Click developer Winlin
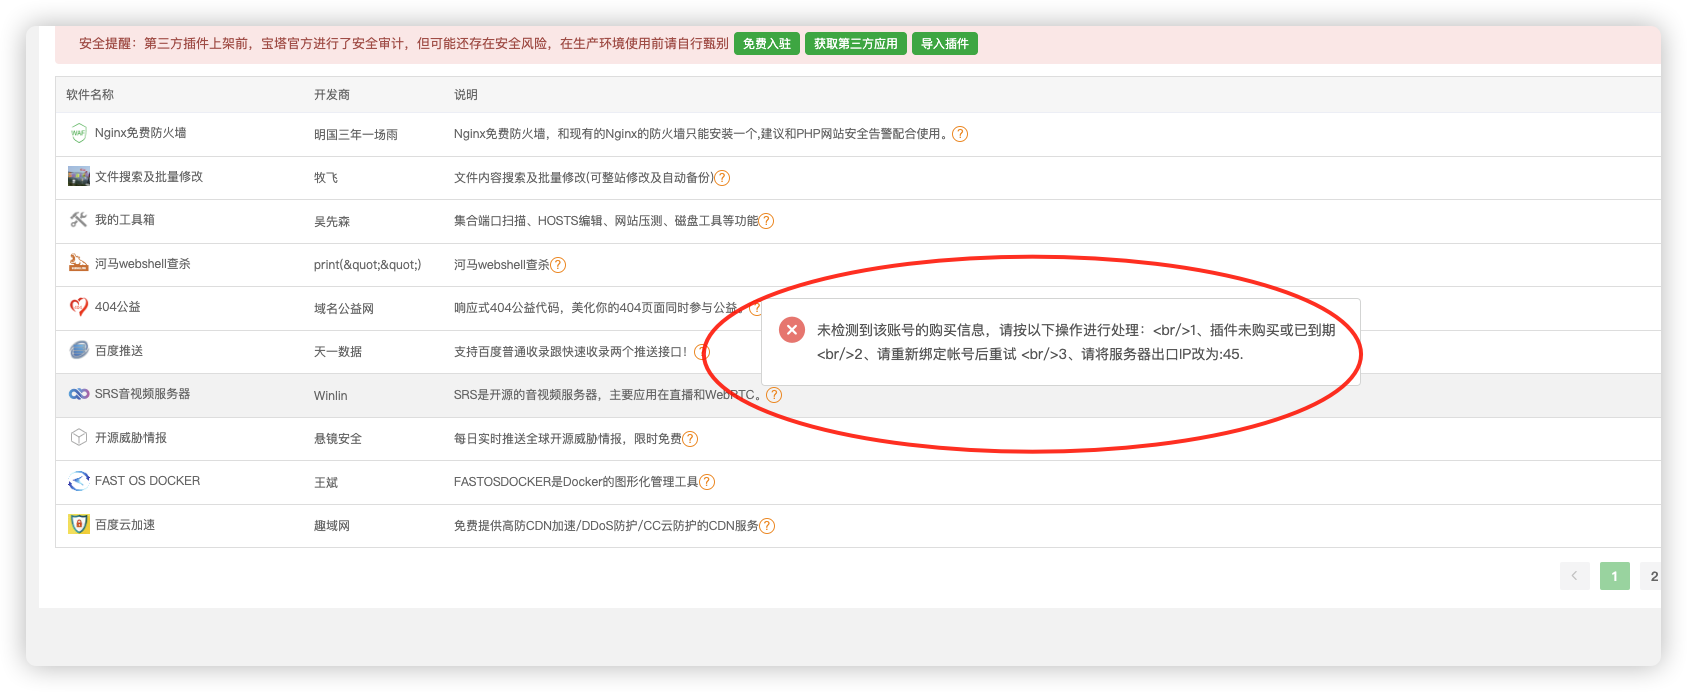 [x=331, y=396]
